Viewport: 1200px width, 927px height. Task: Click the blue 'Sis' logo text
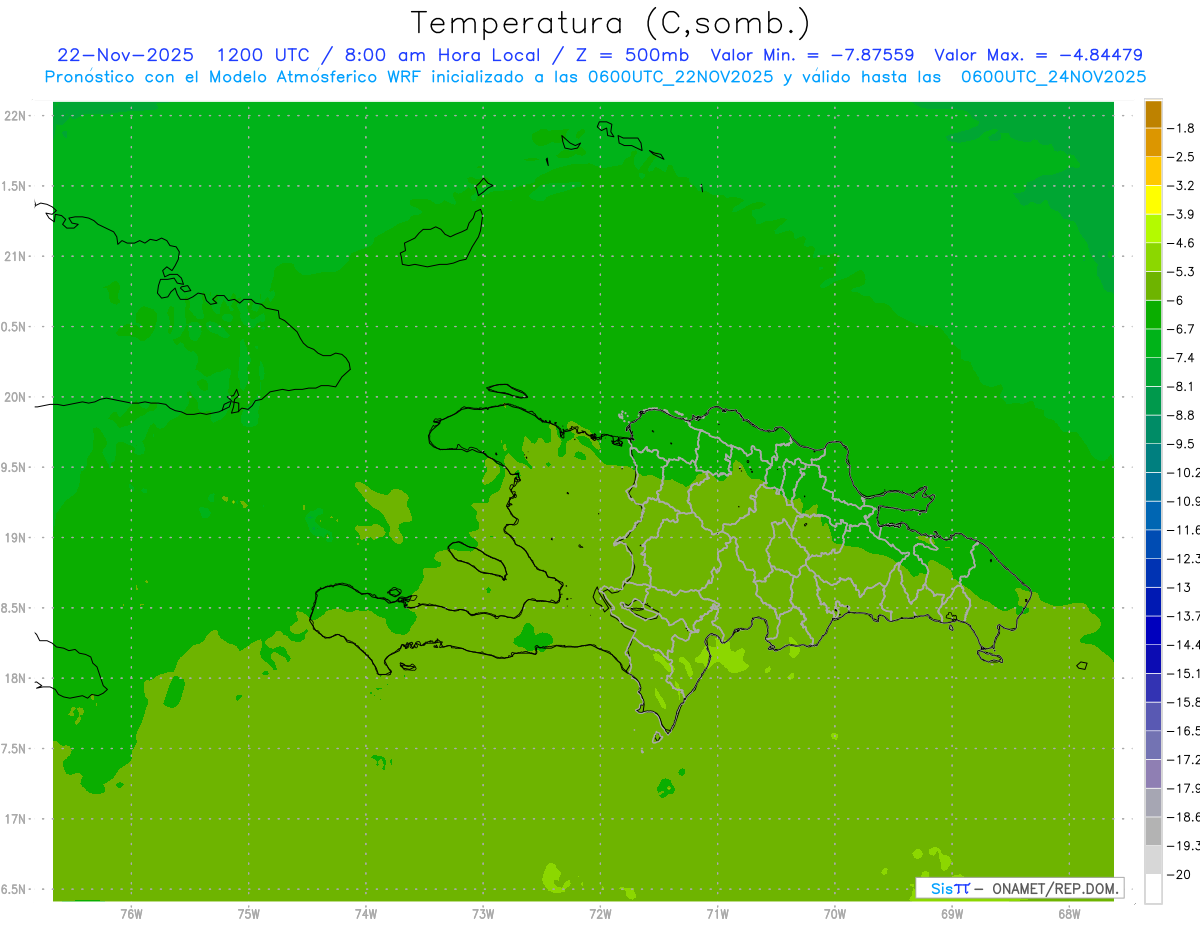coord(942,888)
